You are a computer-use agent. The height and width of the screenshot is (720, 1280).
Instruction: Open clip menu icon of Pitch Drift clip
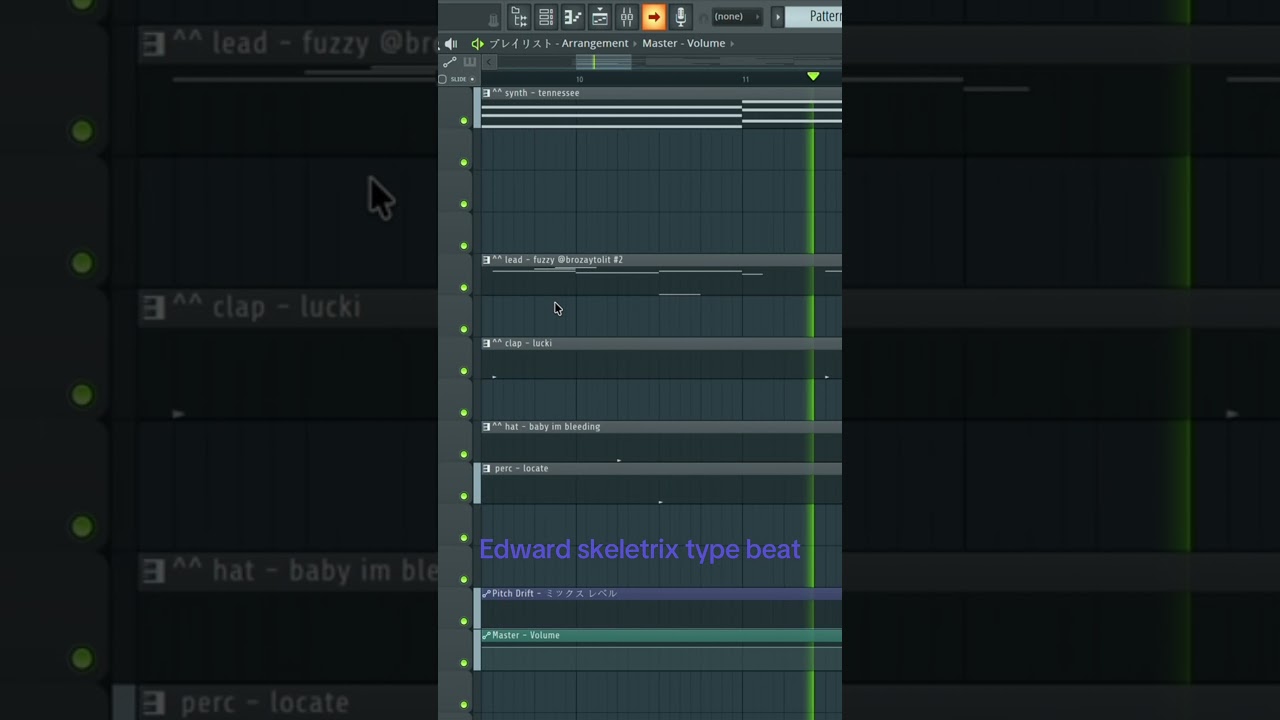tap(487, 594)
